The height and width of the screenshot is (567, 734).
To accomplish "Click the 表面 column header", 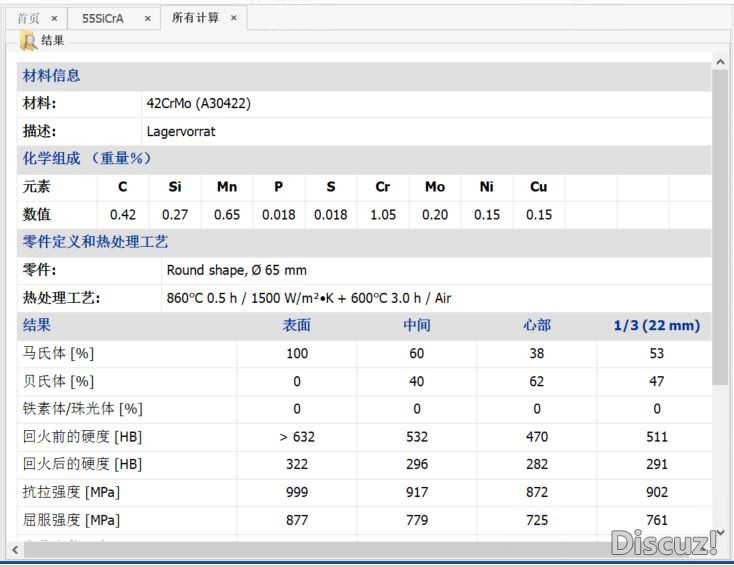I will (x=296, y=325).
